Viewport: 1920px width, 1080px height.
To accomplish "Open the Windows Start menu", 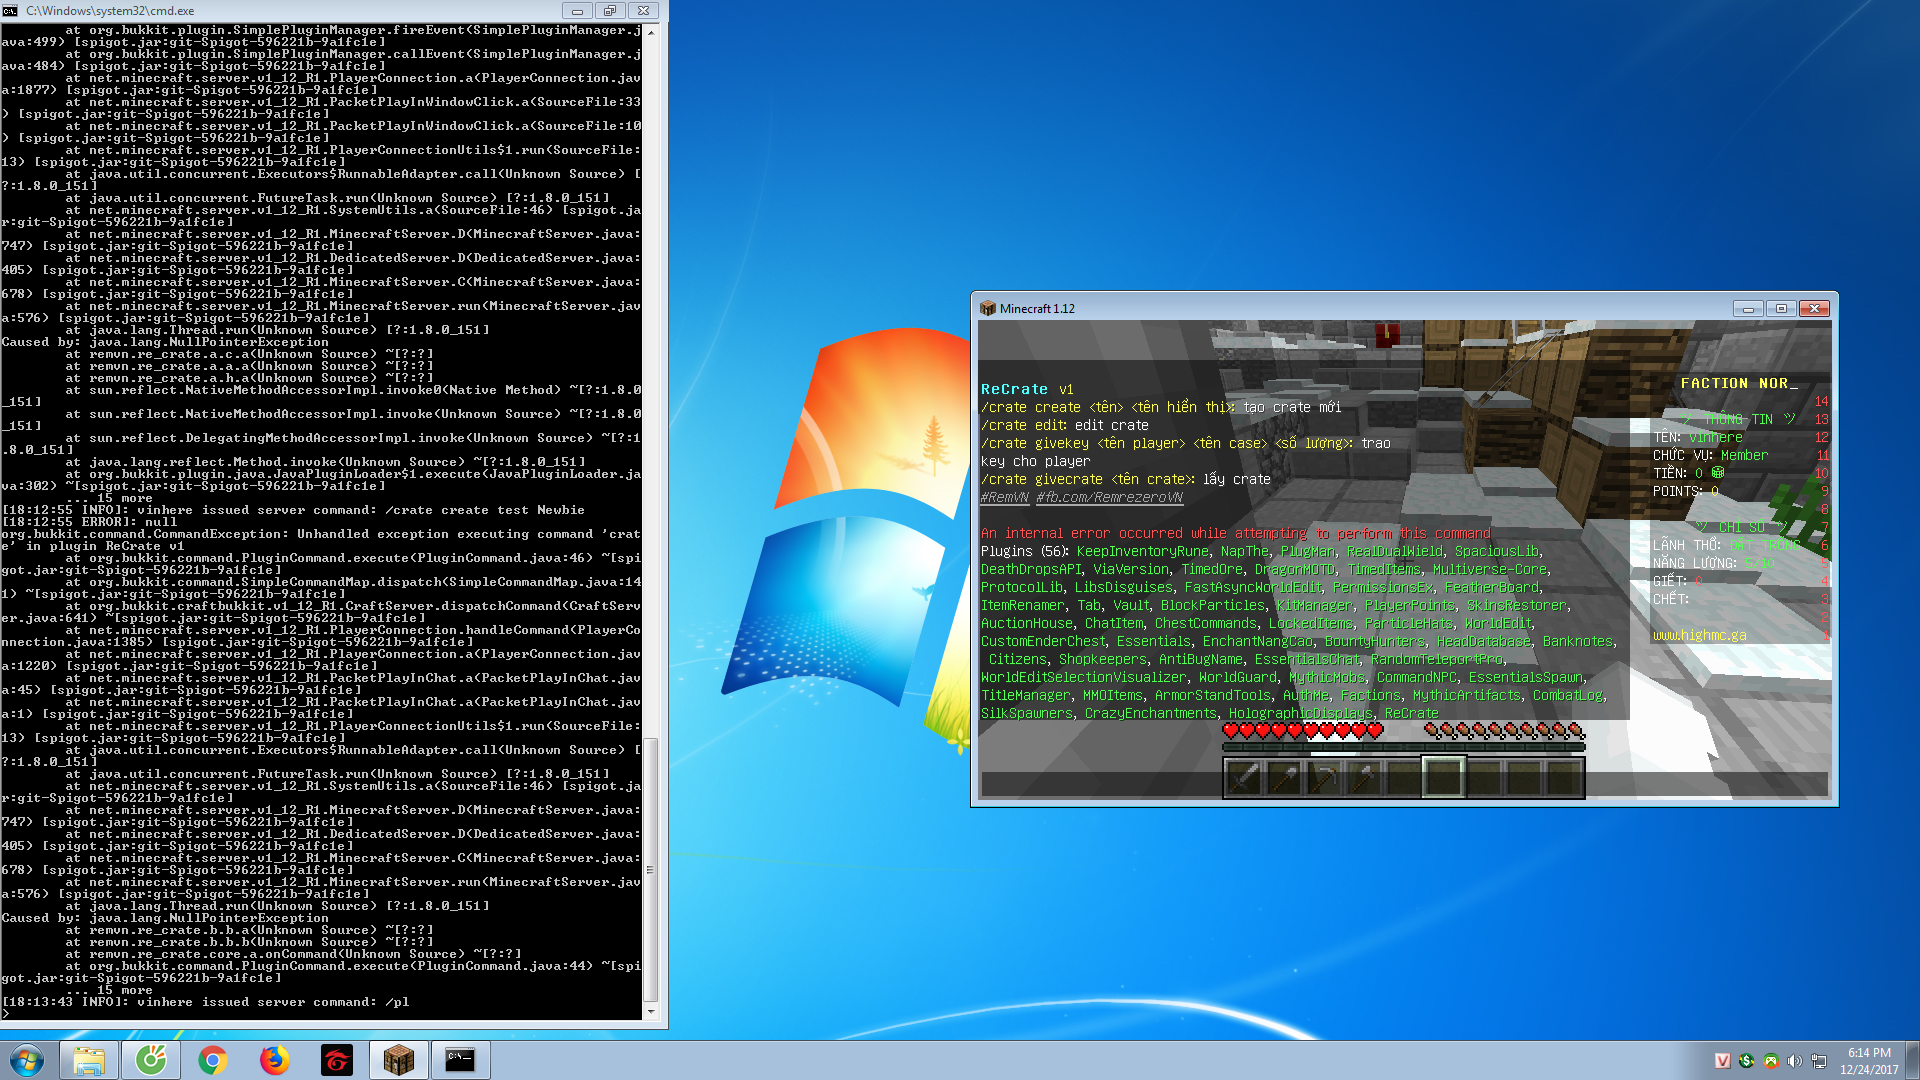I will pyautogui.click(x=27, y=1060).
